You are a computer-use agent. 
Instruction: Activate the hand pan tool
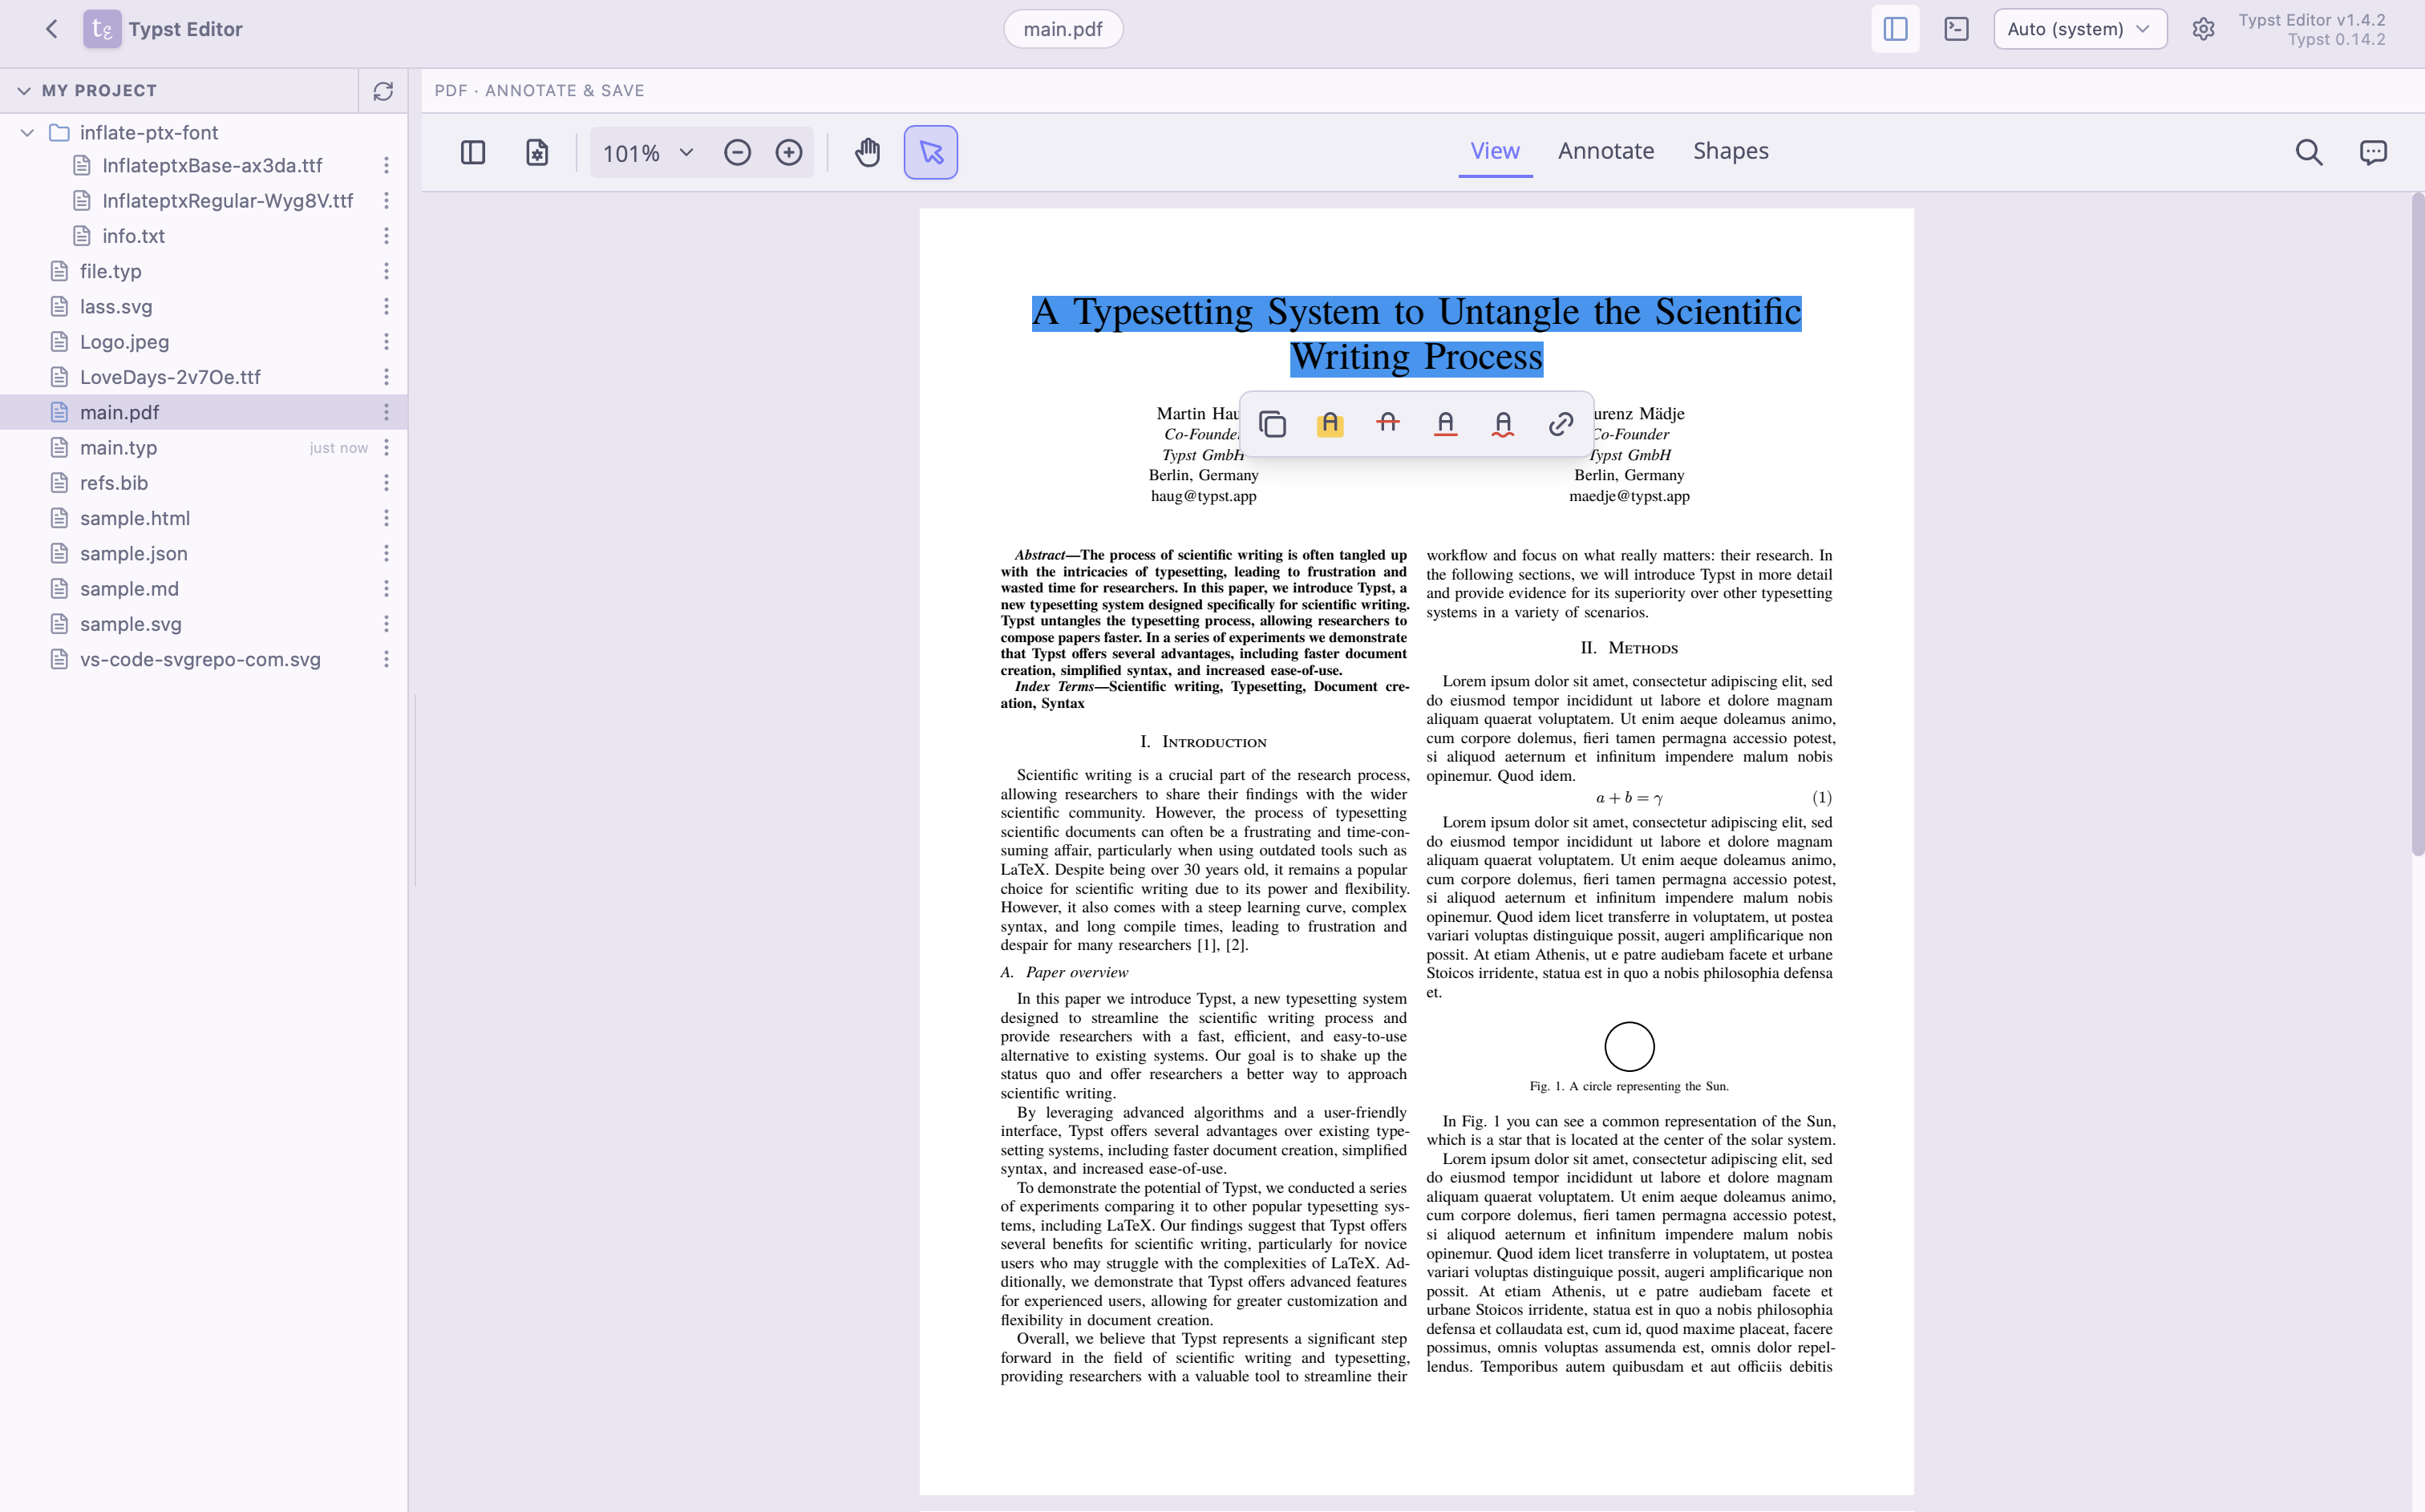(x=866, y=152)
